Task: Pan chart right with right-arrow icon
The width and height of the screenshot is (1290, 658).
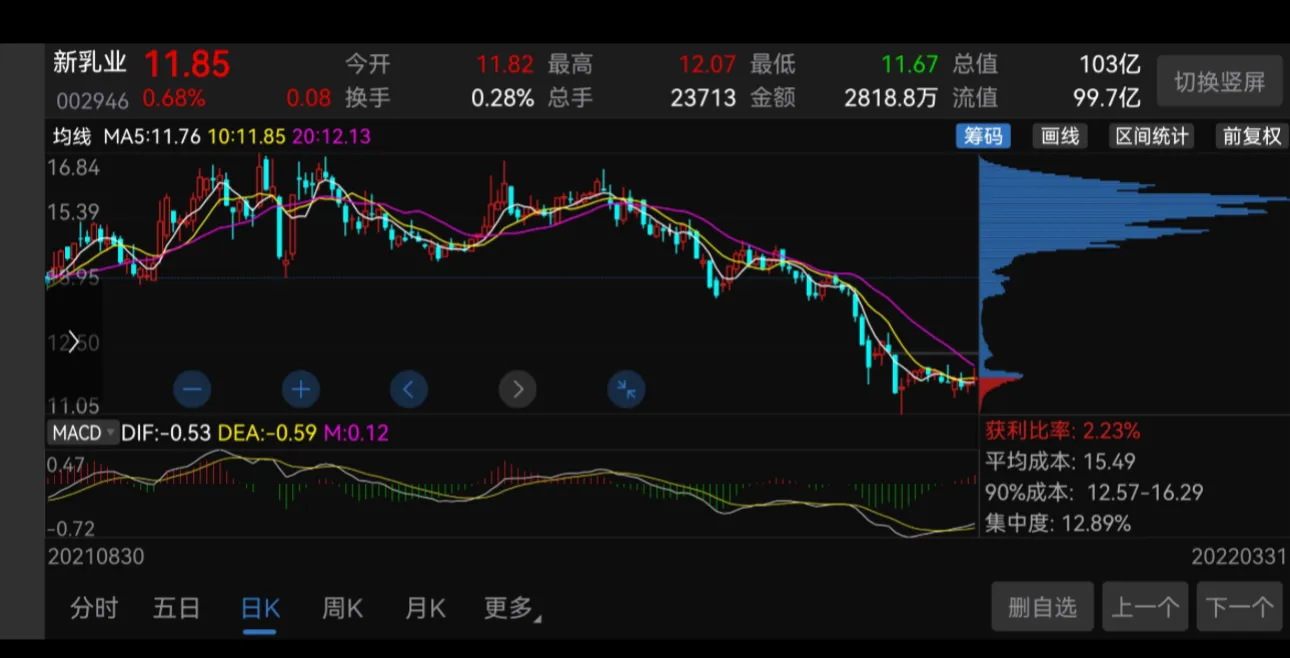Action: 517,389
